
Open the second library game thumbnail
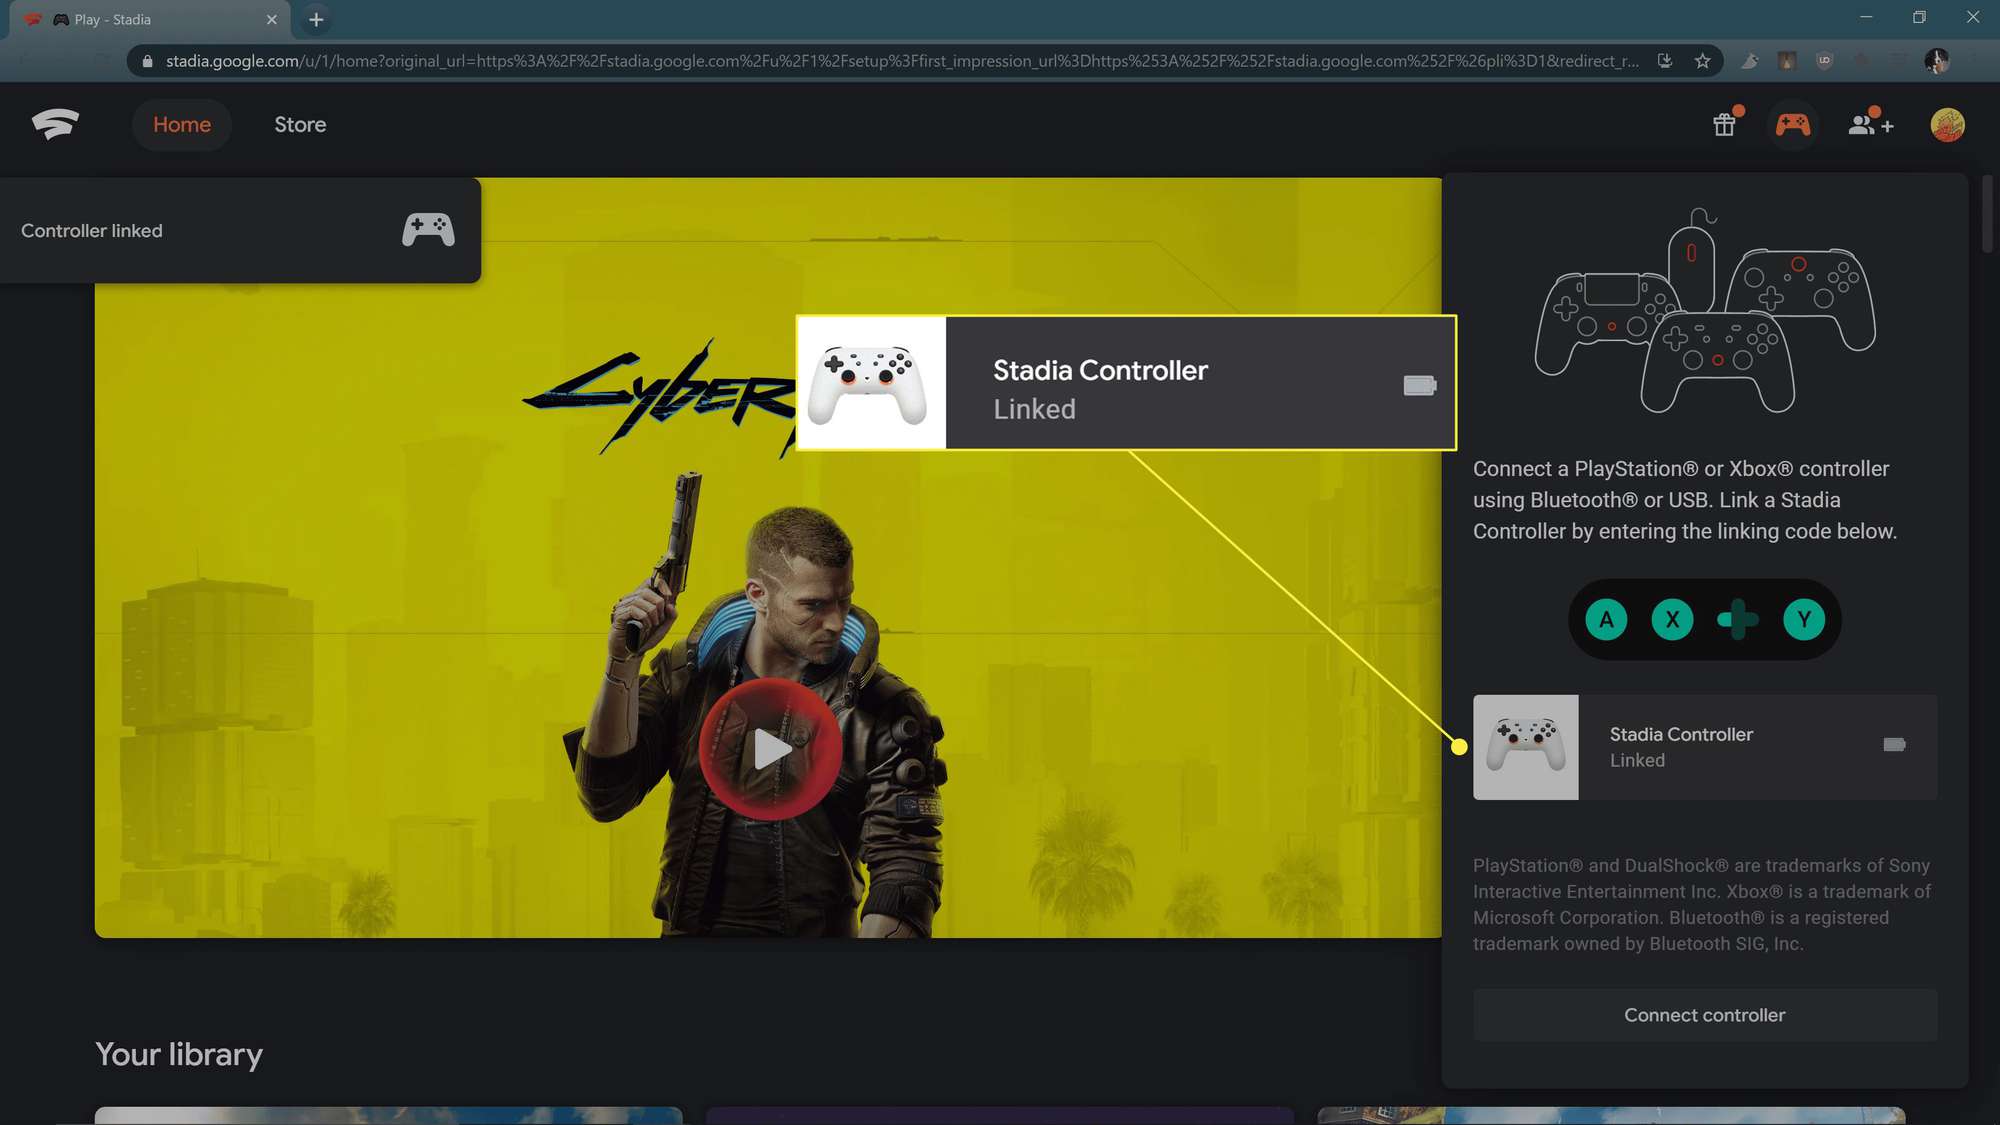[1000, 1115]
